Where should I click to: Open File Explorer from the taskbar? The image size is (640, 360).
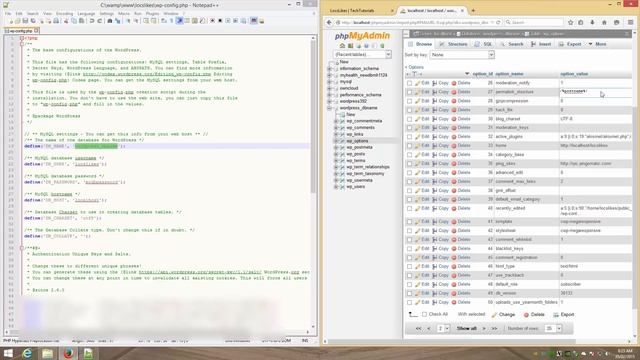(47, 353)
